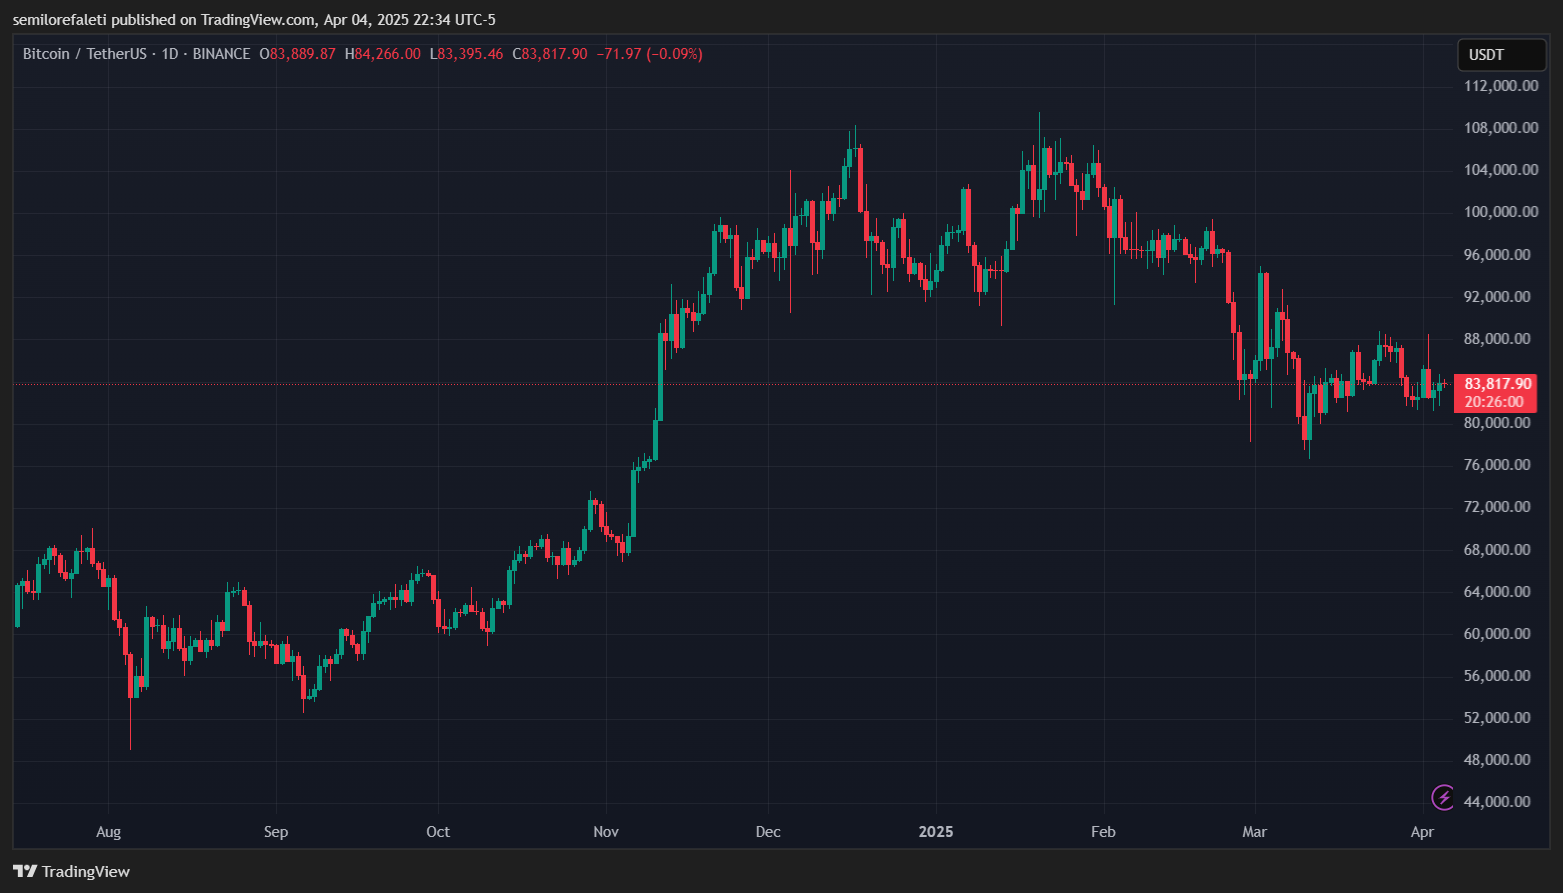Click the Aug label on the time axis
1563x893 pixels.
(x=108, y=831)
